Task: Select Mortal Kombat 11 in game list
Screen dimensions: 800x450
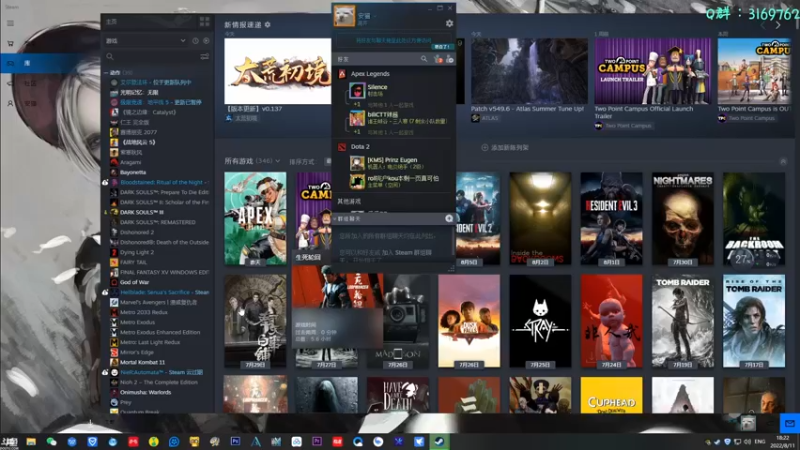Action: pos(142,362)
